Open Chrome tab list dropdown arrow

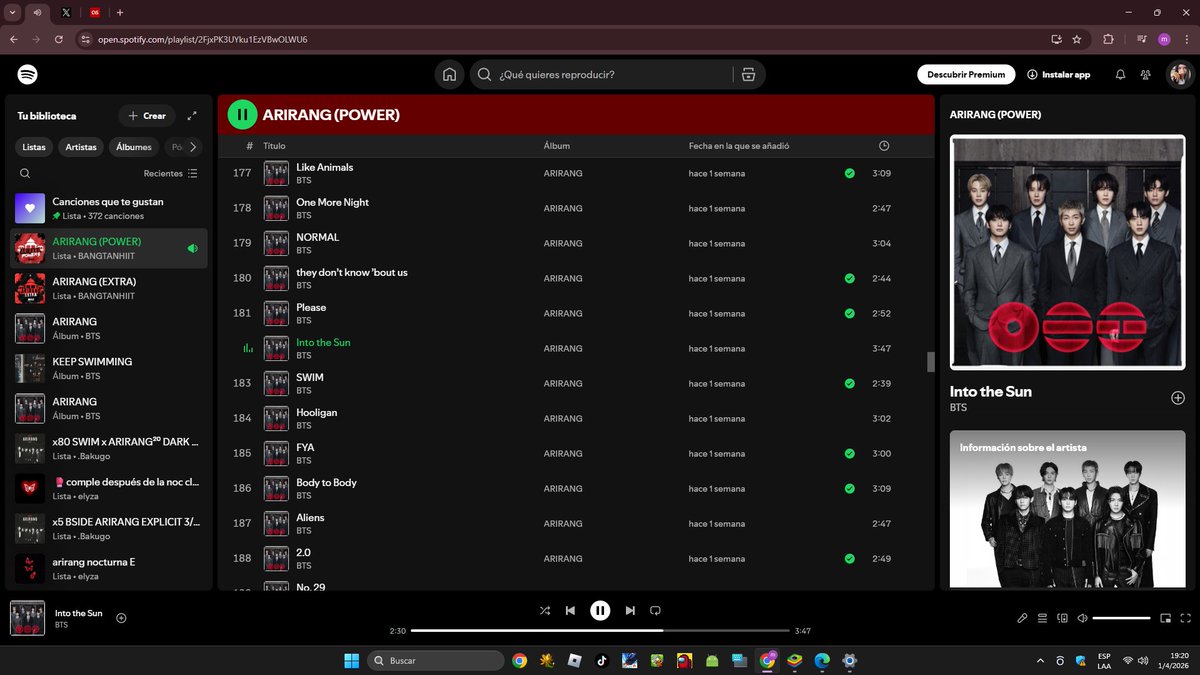[x=11, y=12]
